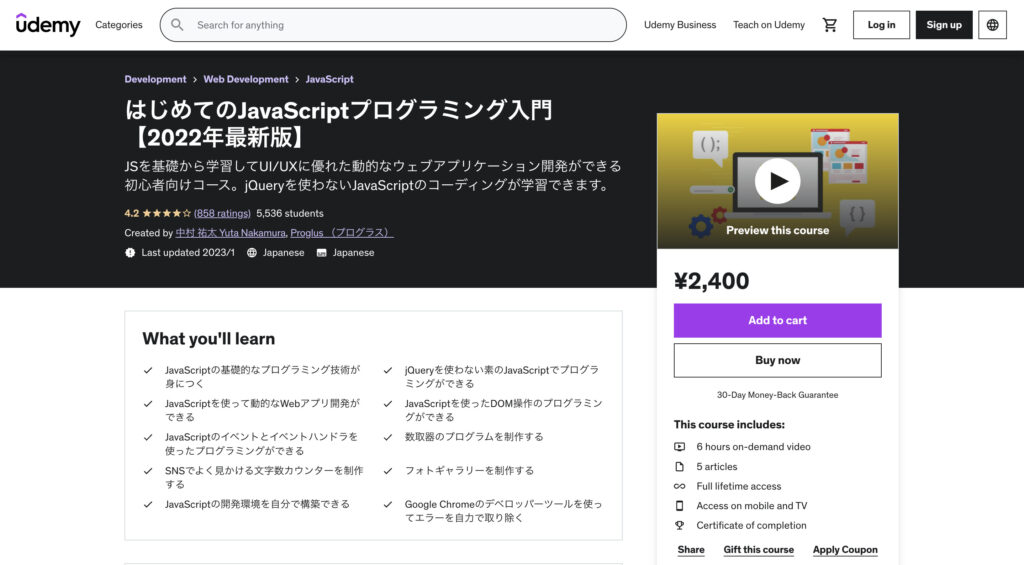Click Access on mobile and TV text
Screen dimensions: 1024x565
(x=752, y=506)
